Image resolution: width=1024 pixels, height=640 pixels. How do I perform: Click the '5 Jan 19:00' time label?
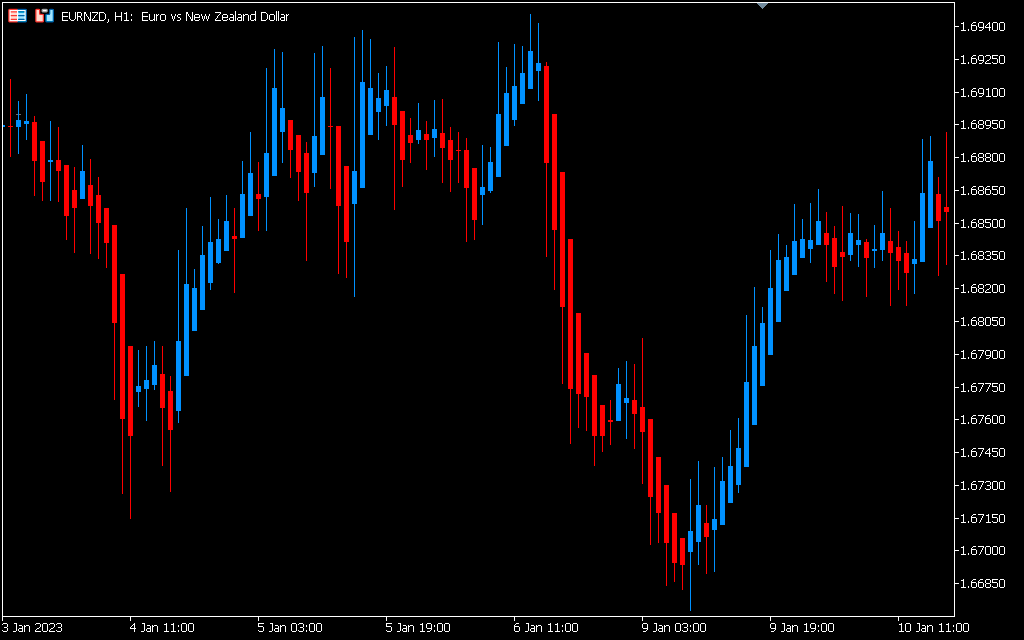418,628
